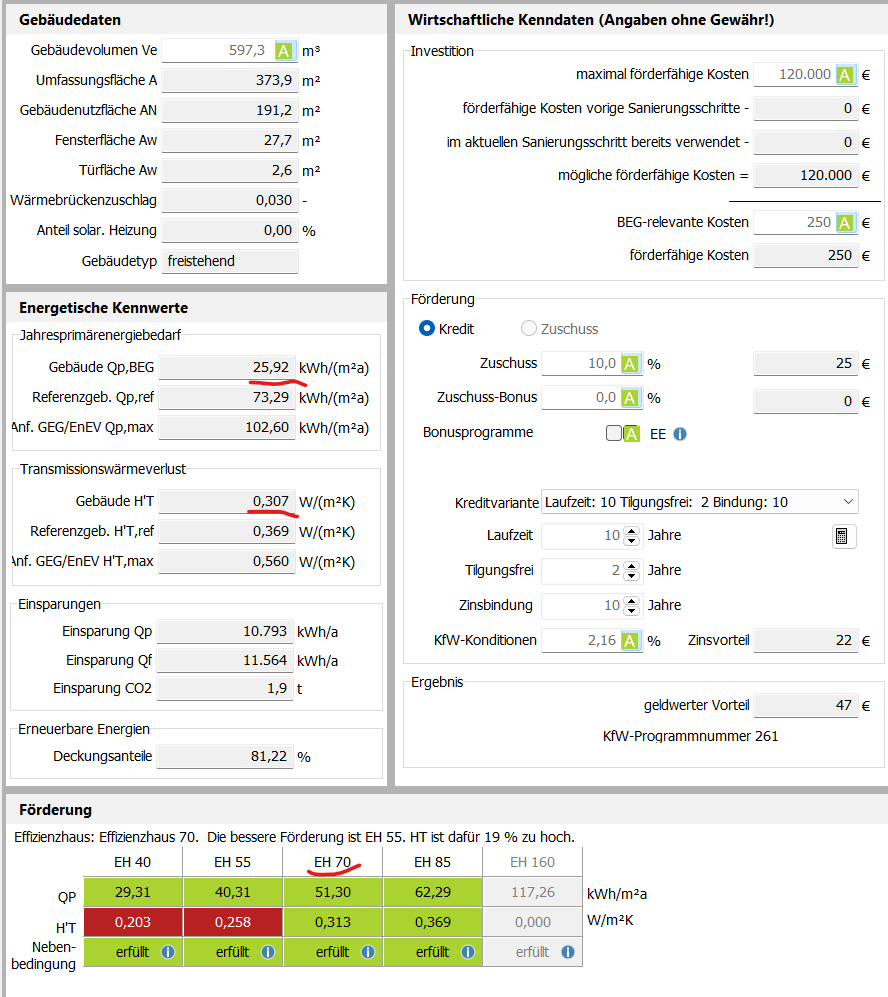Open the Kreditvariante dropdown
The image size is (888, 997).
[699, 502]
